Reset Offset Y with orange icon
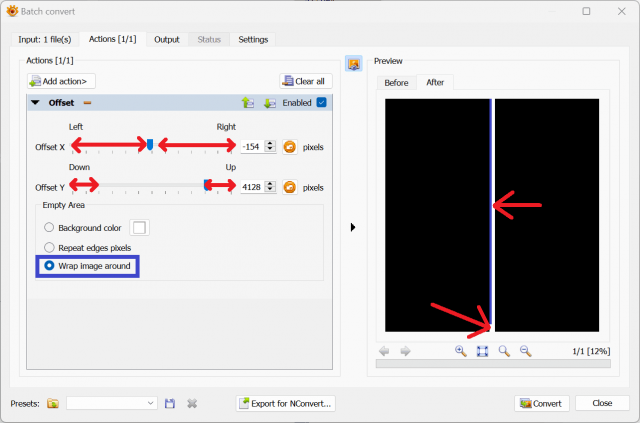This screenshot has width=640, height=423. click(290, 187)
